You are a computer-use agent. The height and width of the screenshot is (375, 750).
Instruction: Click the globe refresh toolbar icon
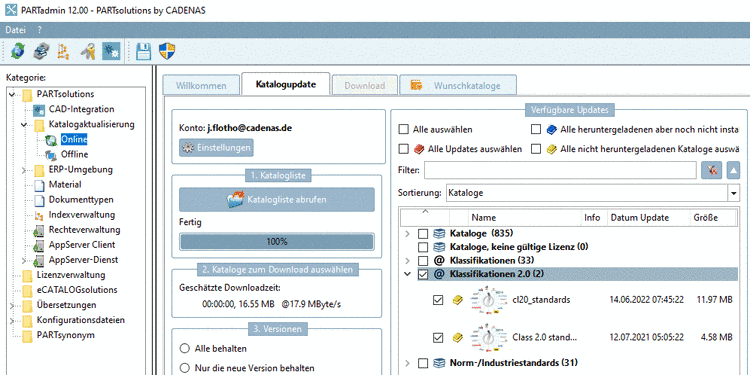17,50
